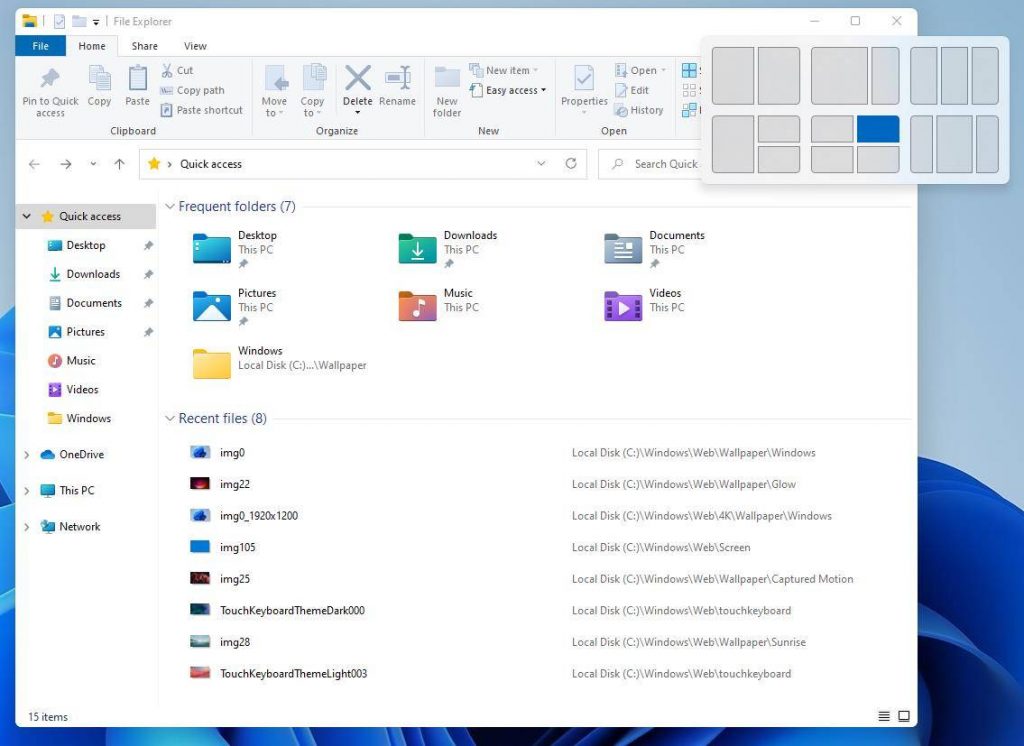Select the highlighted snap layout zone

pyautogui.click(x=877, y=128)
